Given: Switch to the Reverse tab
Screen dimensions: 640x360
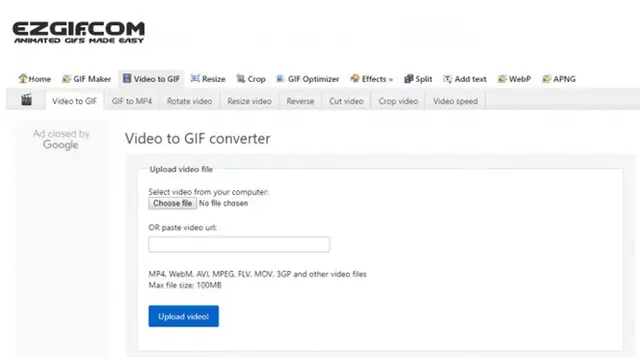Looking at the screenshot, I should (x=300, y=101).
